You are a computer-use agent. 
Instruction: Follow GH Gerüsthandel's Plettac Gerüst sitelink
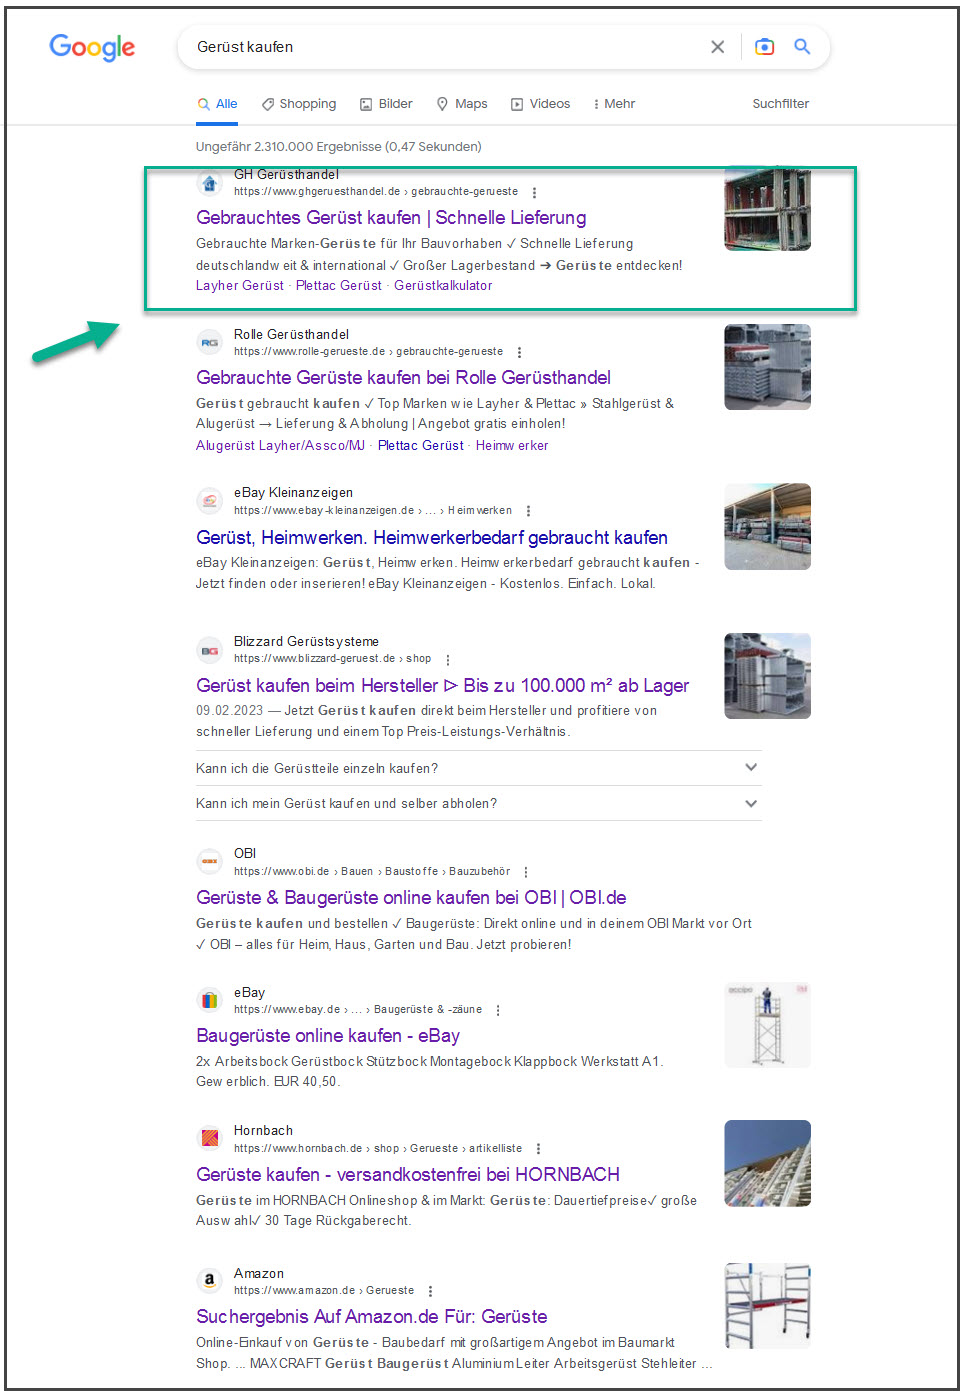click(x=339, y=286)
